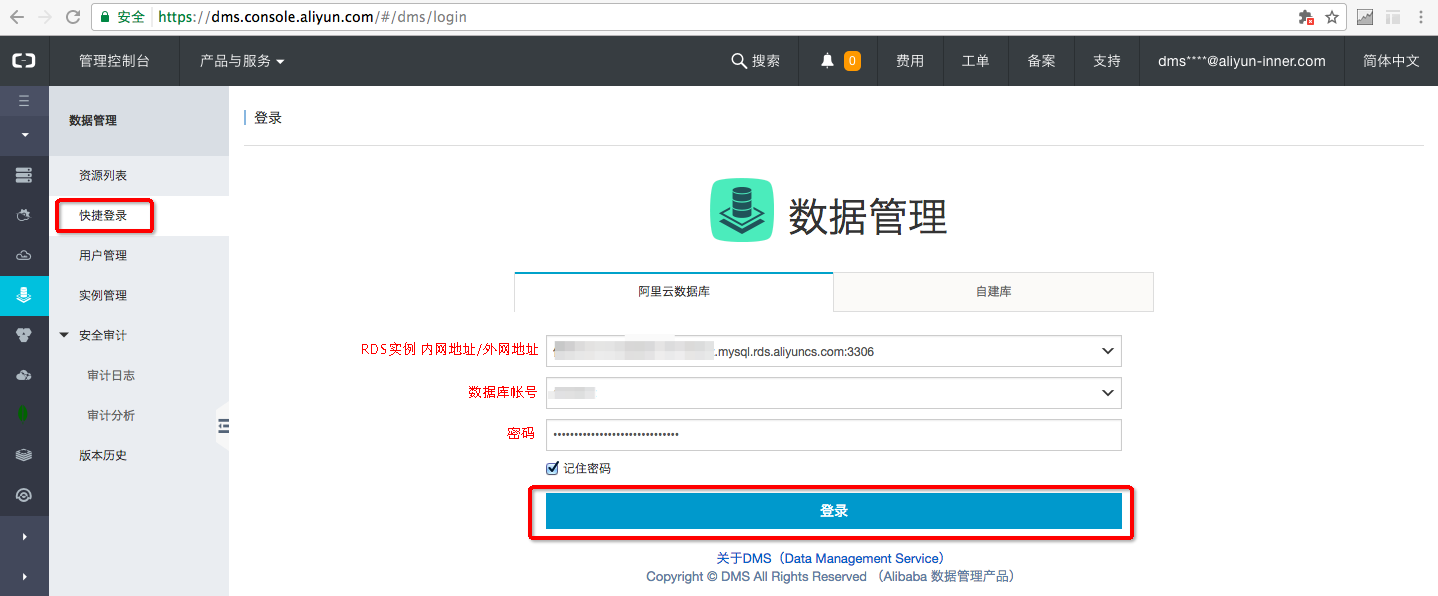Screen dimensions: 1438x596
Task: Open 审计分析 under 安全审计
Action: pos(111,415)
